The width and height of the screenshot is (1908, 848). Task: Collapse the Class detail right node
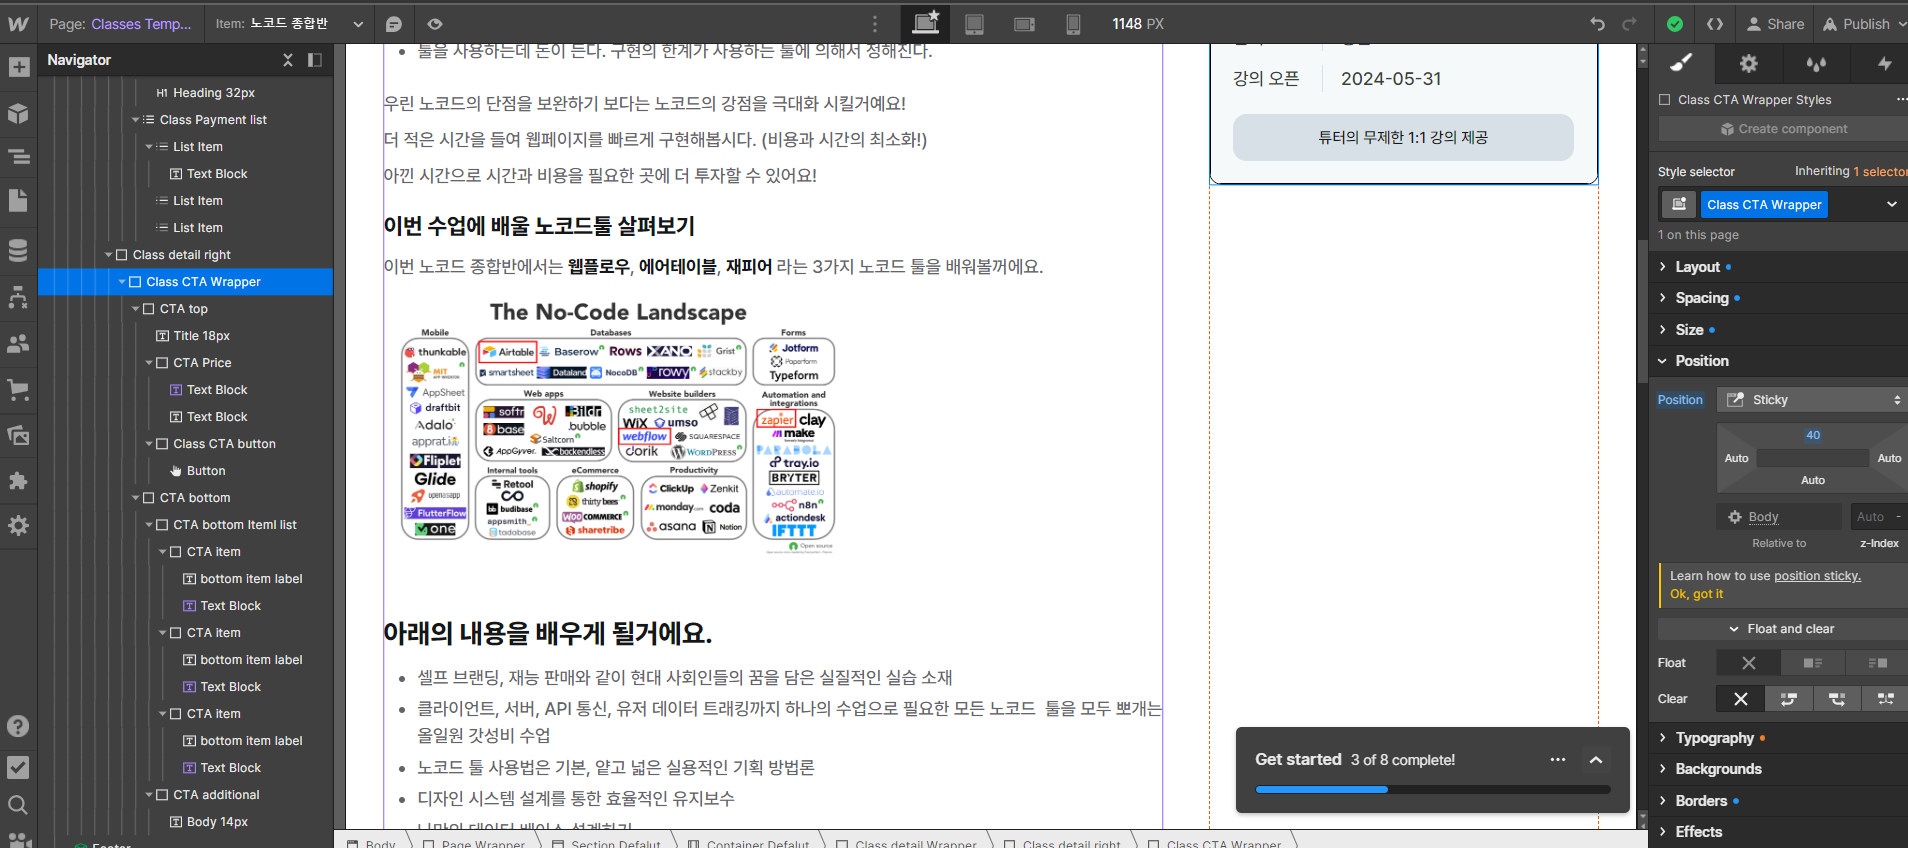point(109,255)
